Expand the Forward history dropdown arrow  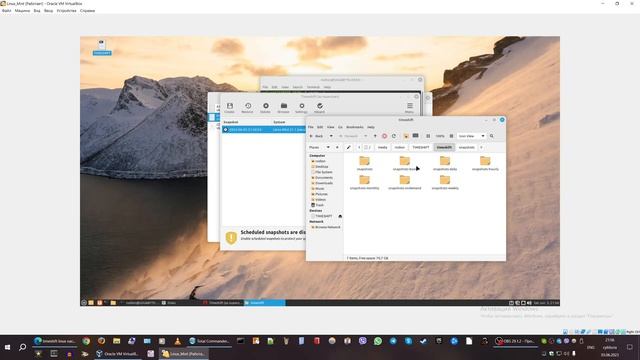(365, 136)
